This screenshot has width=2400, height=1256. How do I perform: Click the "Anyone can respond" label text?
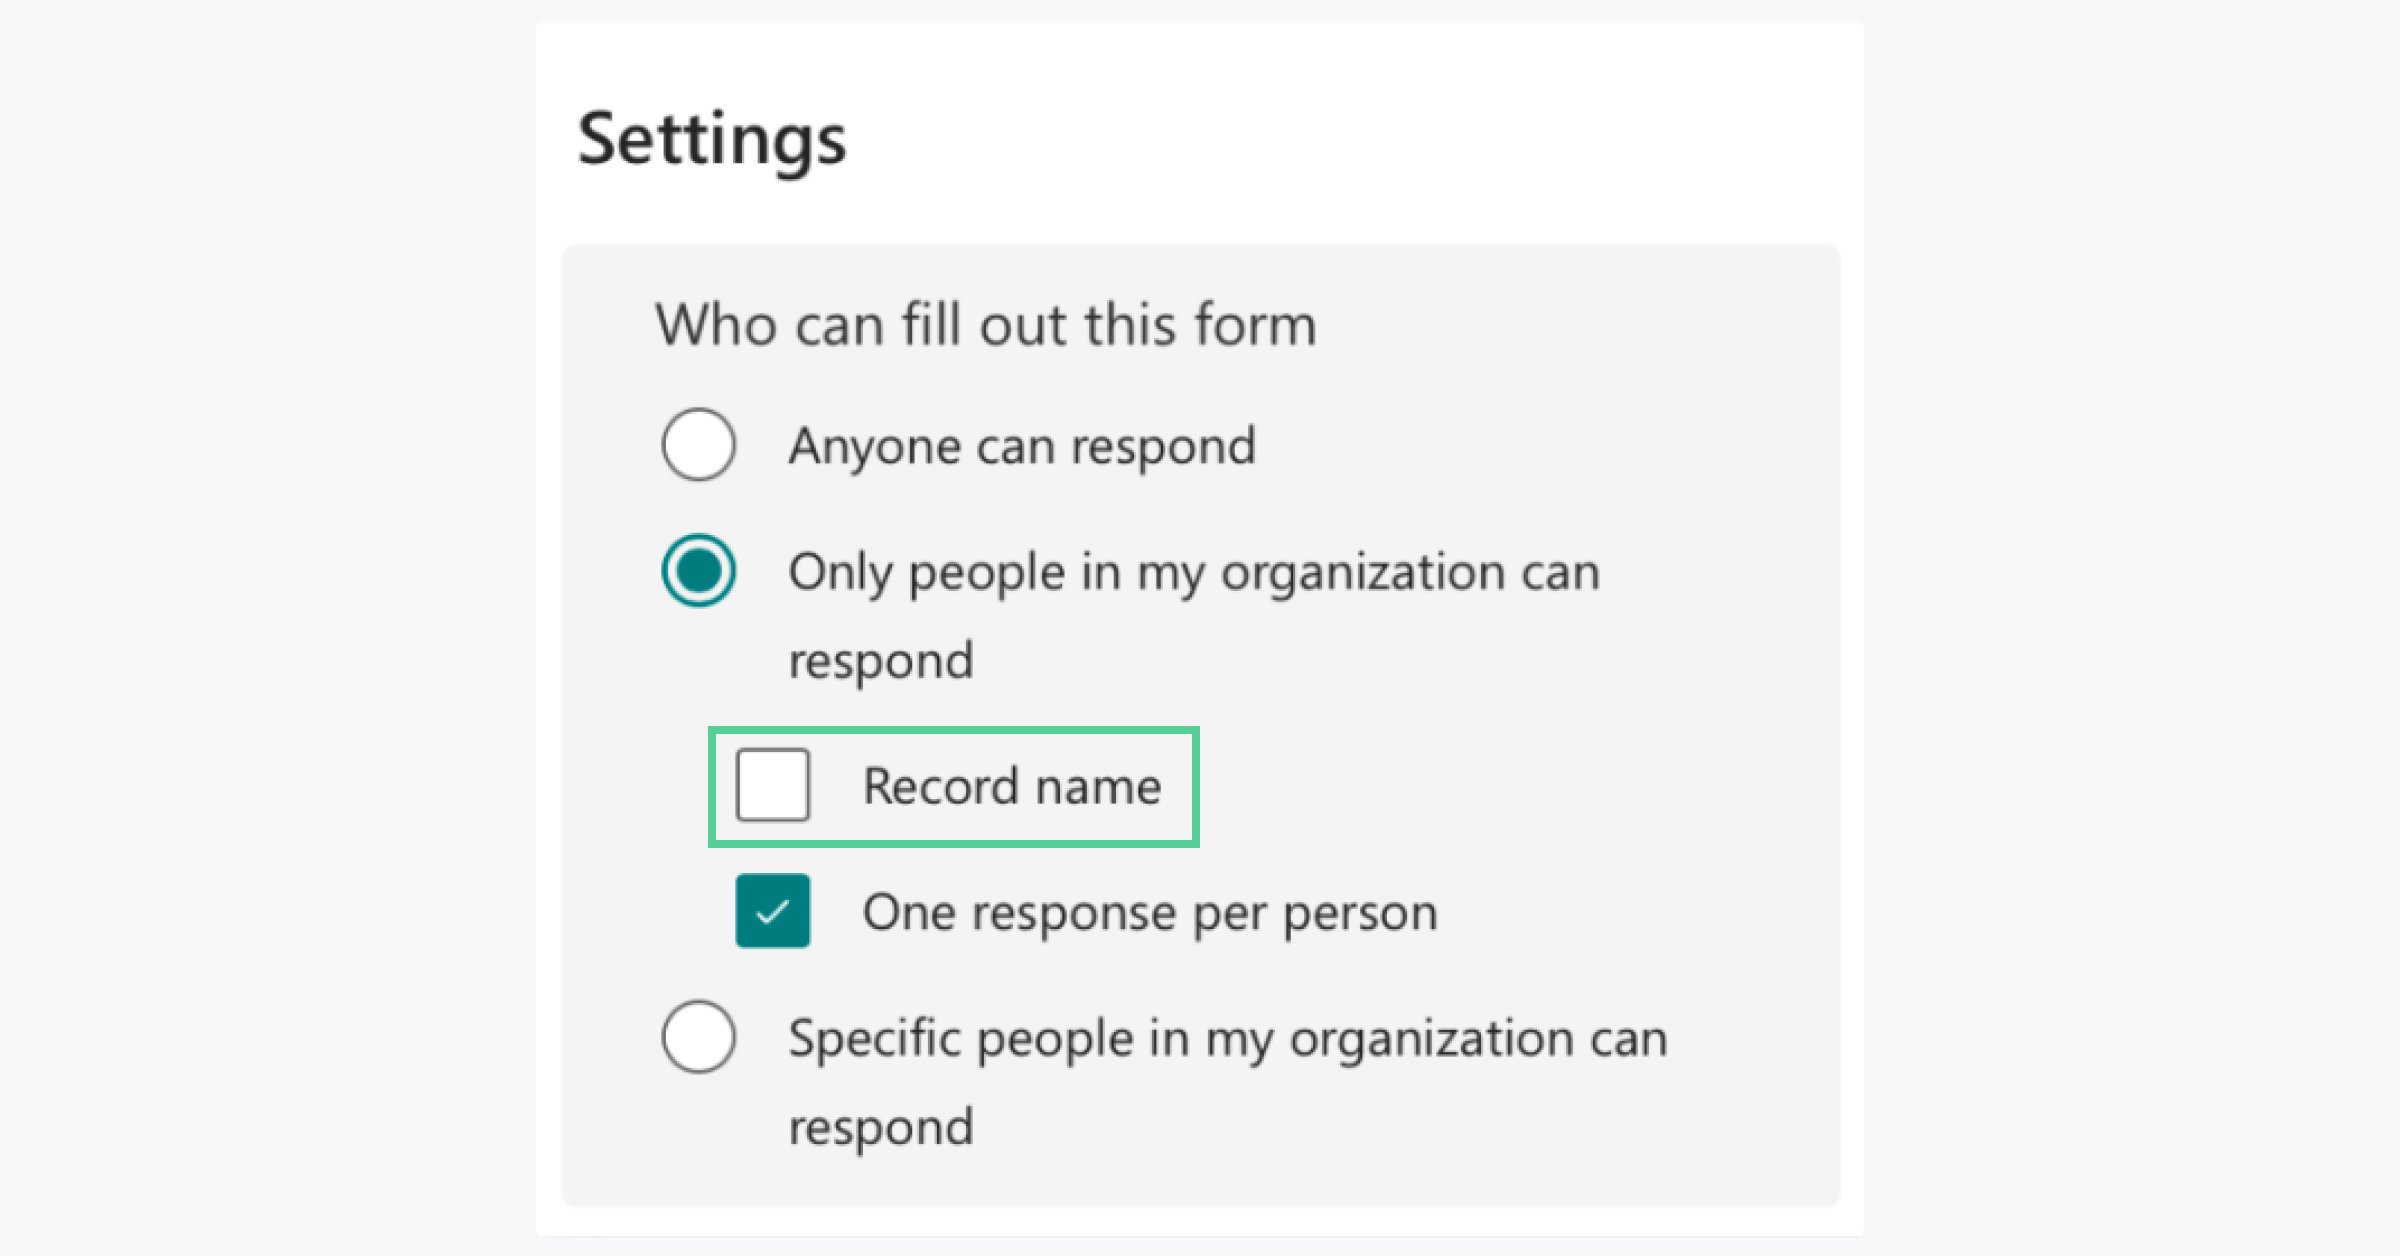pyautogui.click(x=1021, y=446)
